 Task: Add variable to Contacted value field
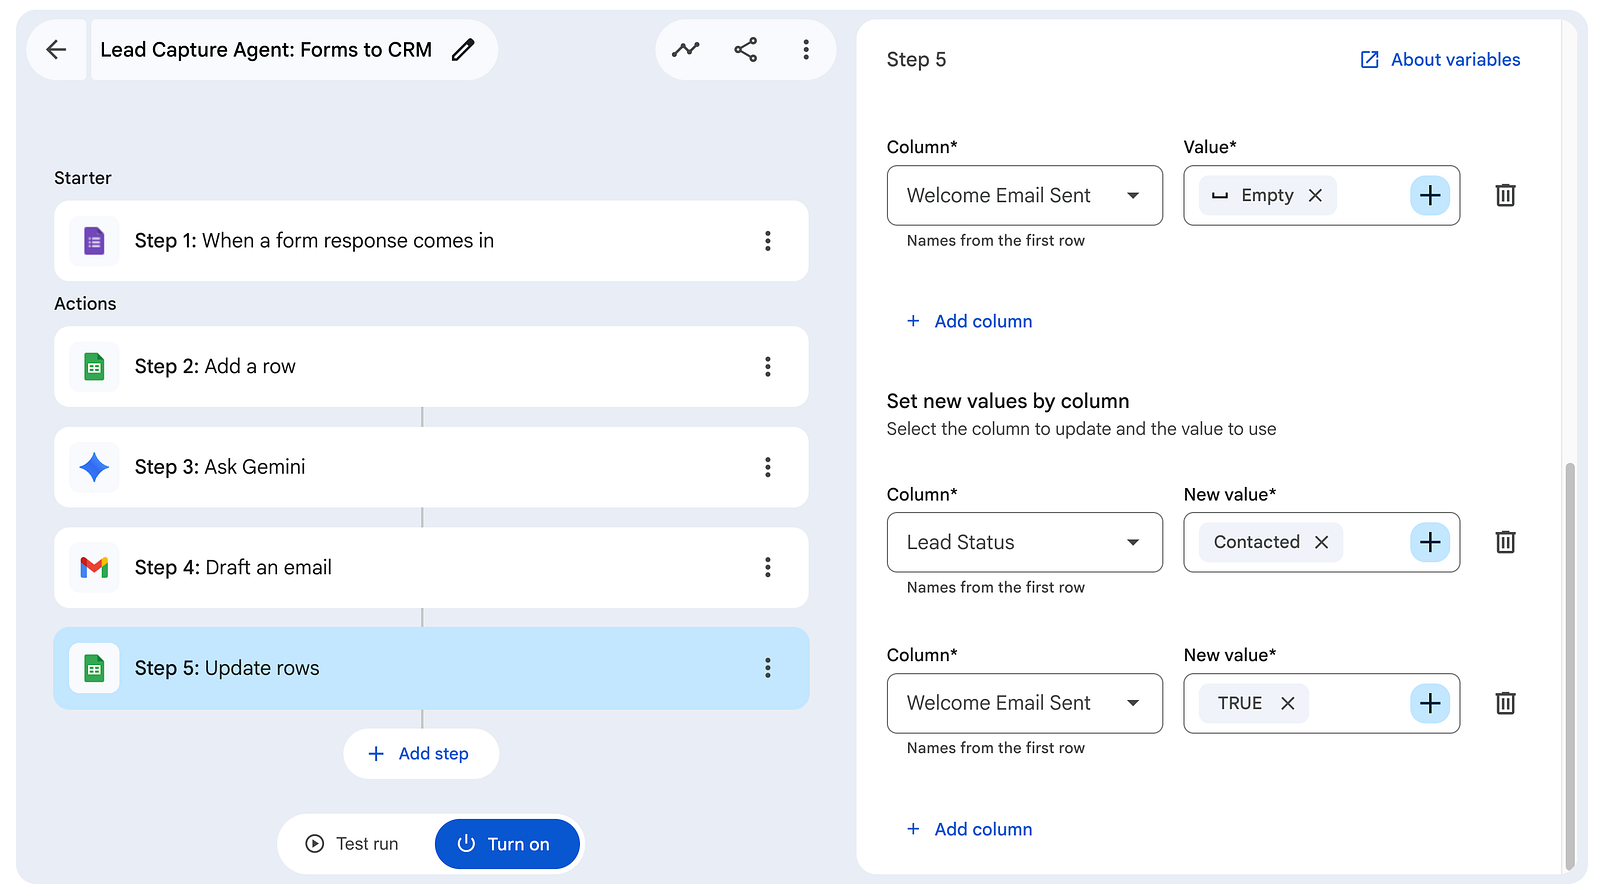(x=1430, y=542)
